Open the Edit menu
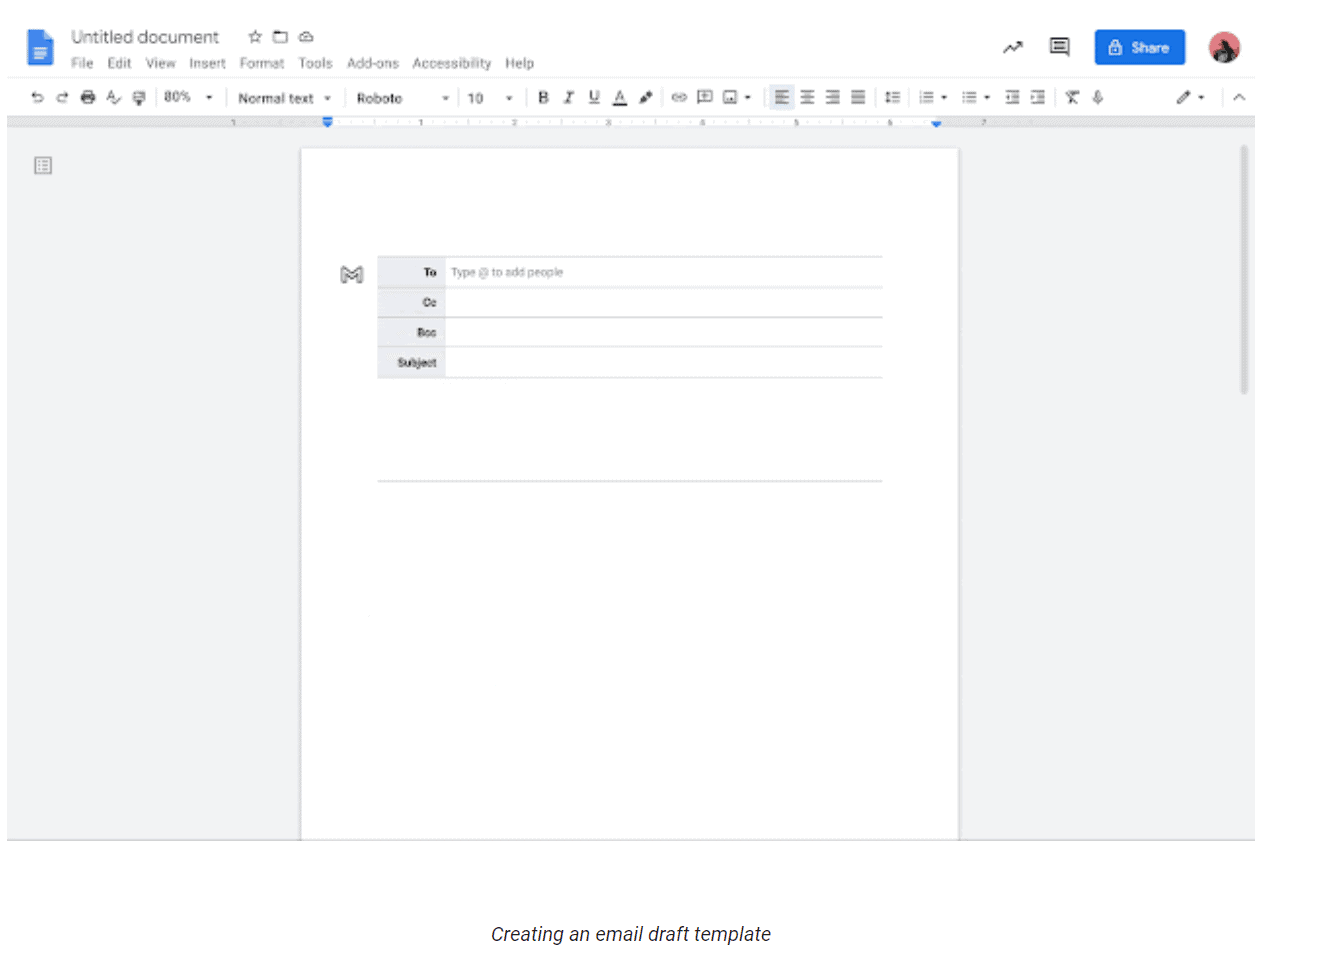The height and width of the screenshot is (976, 1318). point(119,63)
